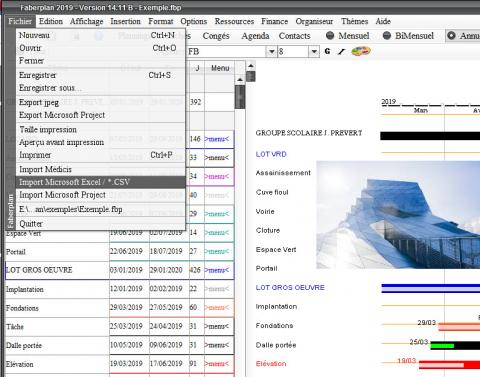Choose Enregistrer in the file menu
This screenshot has height=377, width=480.
(x=100, y=75)
